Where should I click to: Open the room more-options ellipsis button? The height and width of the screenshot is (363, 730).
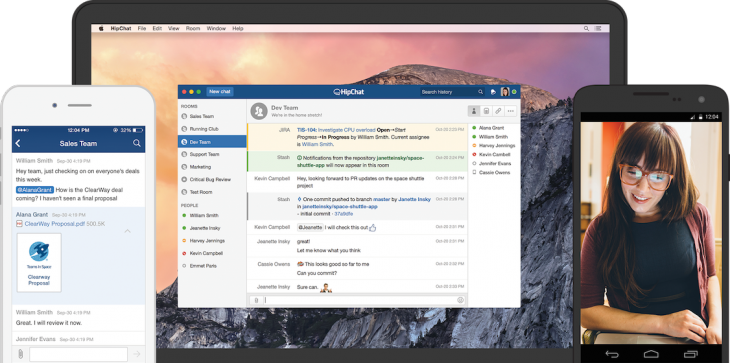[x=511, y=111]
